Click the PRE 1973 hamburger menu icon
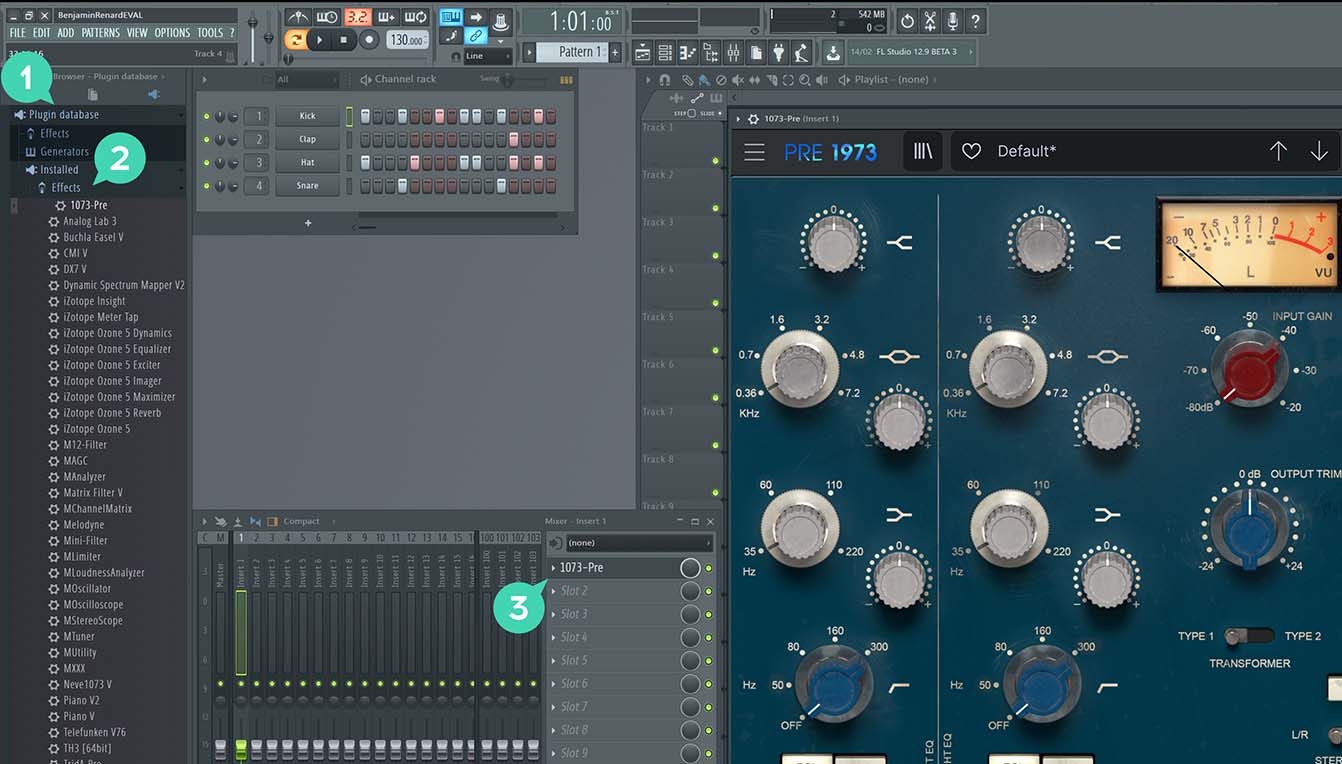 (754, 152)
